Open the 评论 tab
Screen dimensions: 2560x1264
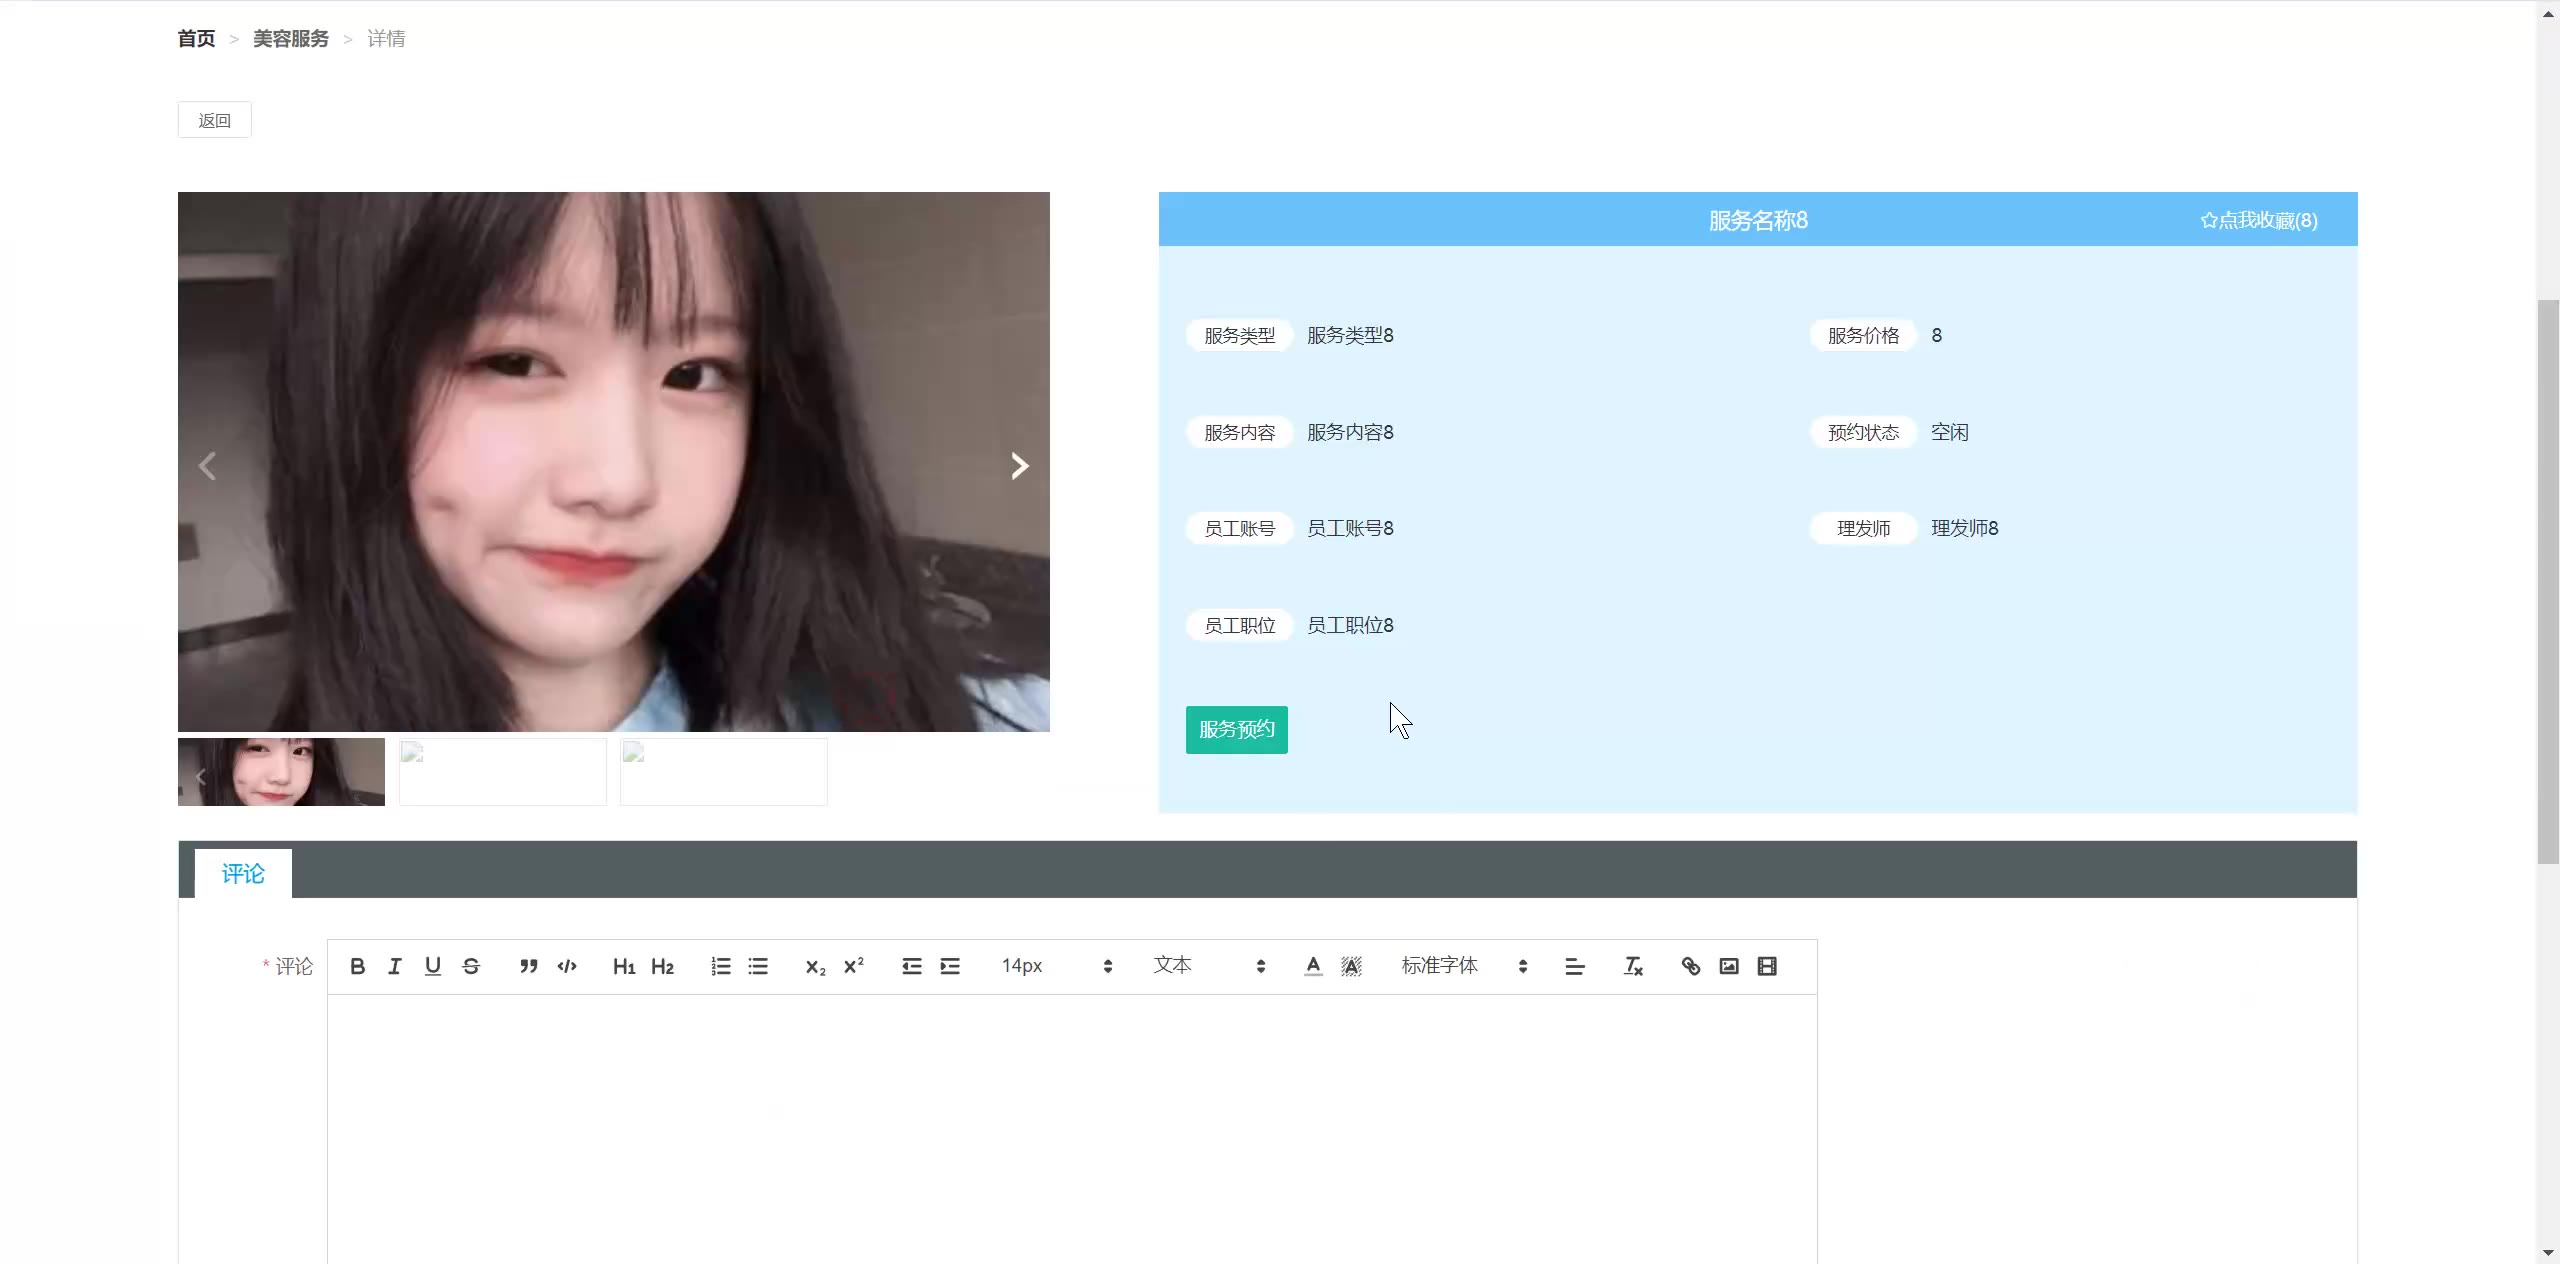tap(243, 874)
